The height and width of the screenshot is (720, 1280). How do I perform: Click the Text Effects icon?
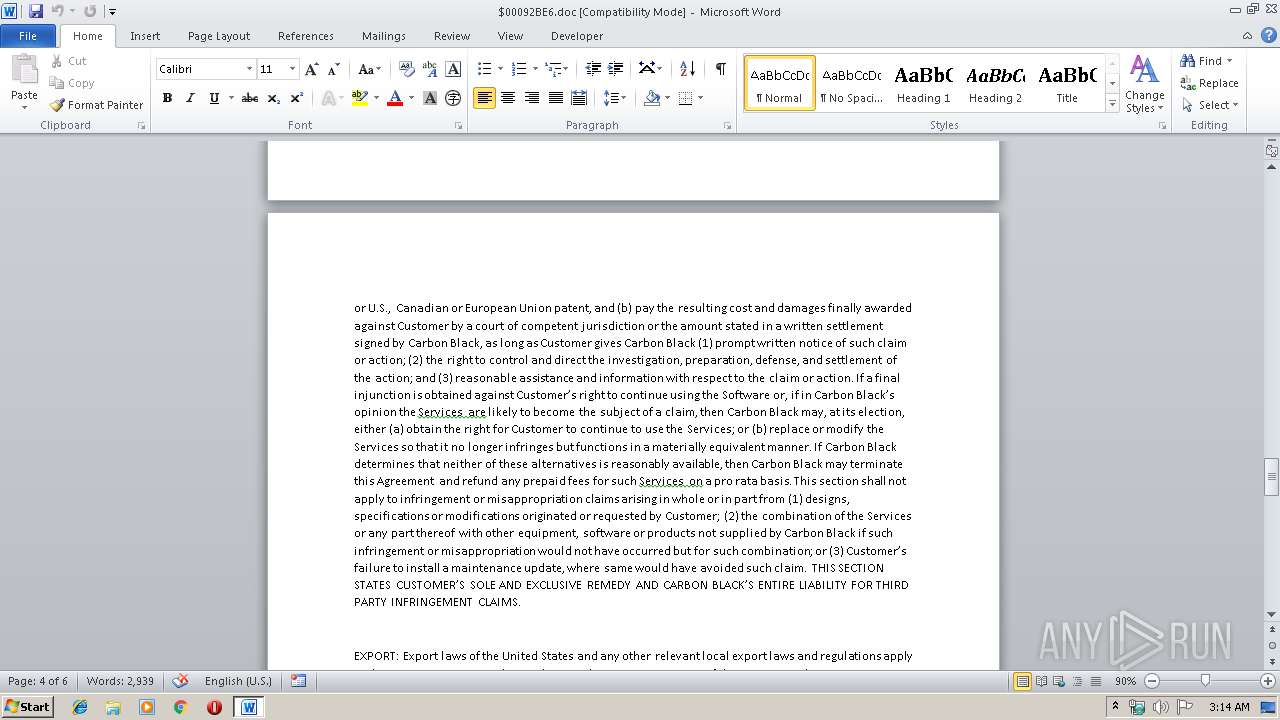pyautogui.click(x=328, y=98)
